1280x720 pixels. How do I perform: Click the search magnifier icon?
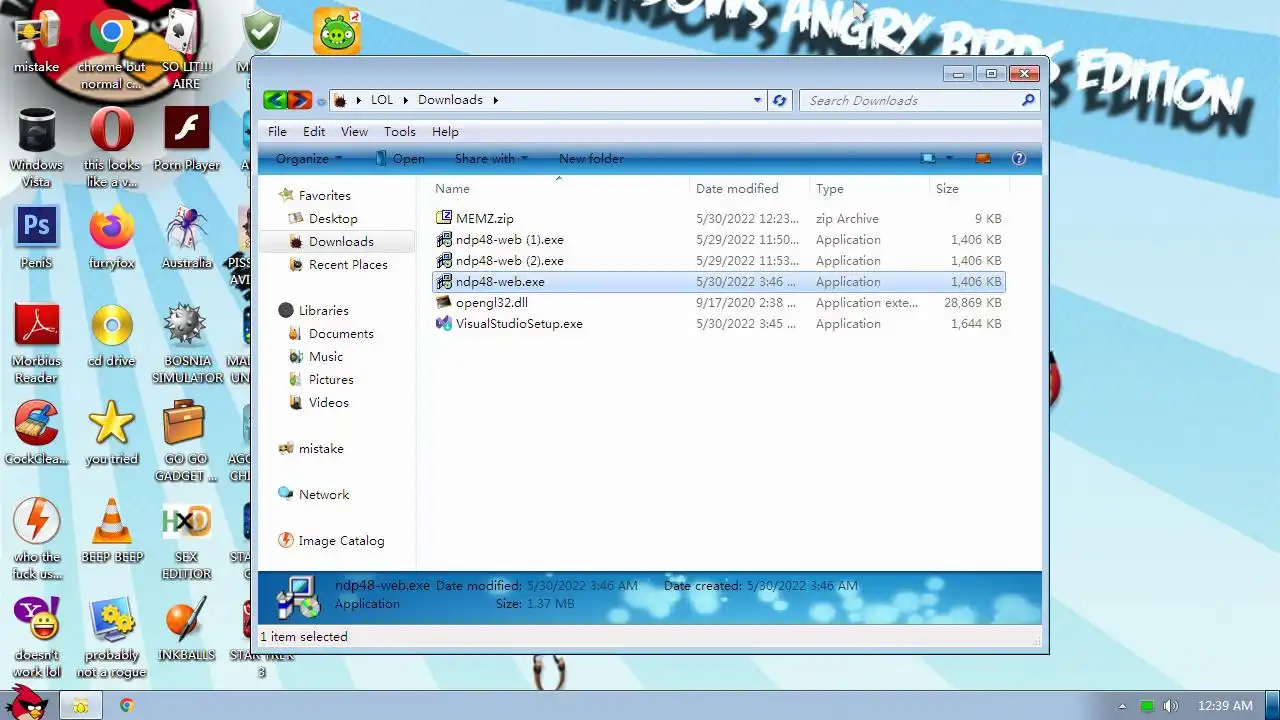[1028, 100]
